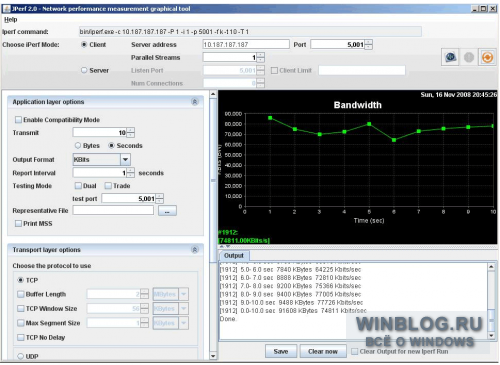Check the Dual testing mode box
The width and height of the screenshot is (500, 365).
point(78,186)
